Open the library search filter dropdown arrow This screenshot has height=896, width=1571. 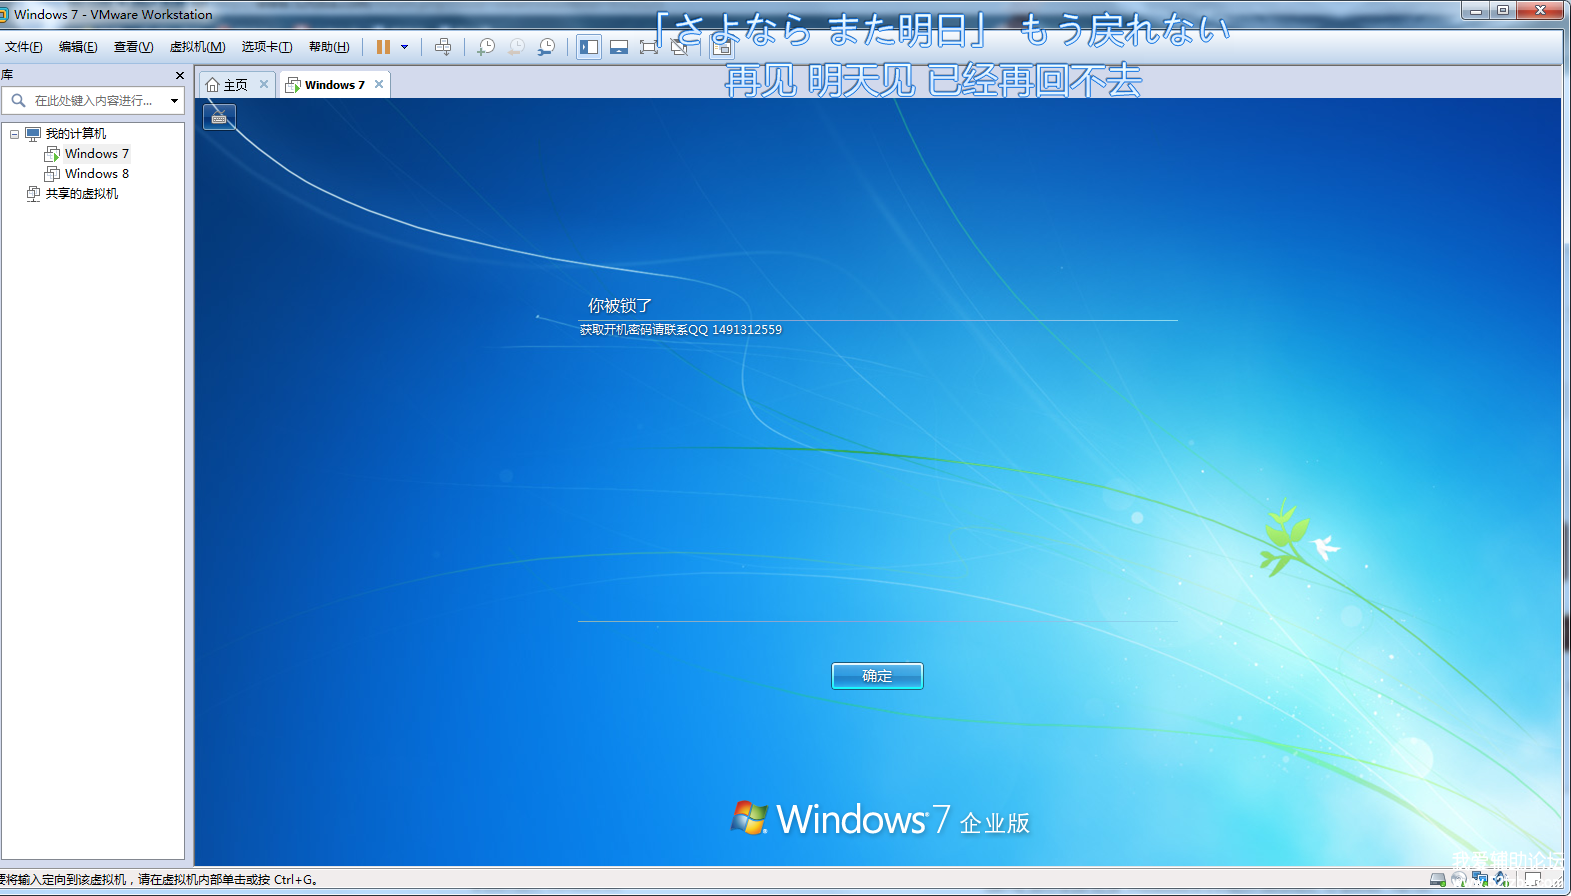coord(175,100)
